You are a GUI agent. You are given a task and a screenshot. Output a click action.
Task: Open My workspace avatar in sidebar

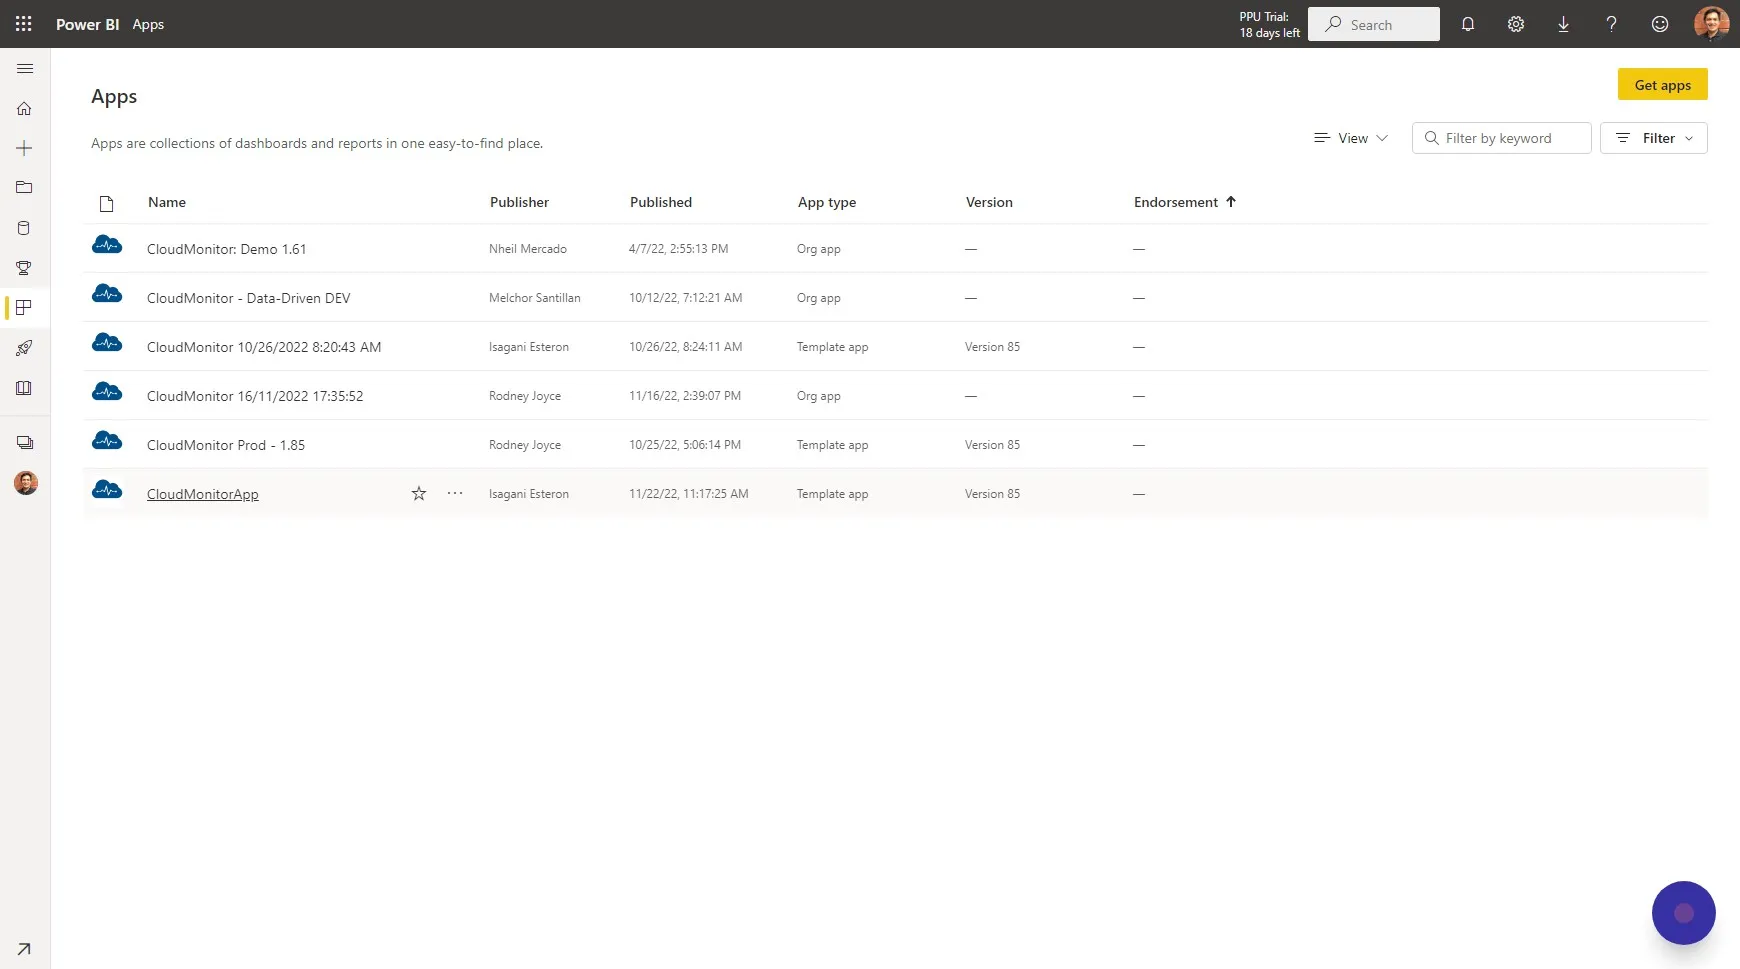tap(26, 483)
